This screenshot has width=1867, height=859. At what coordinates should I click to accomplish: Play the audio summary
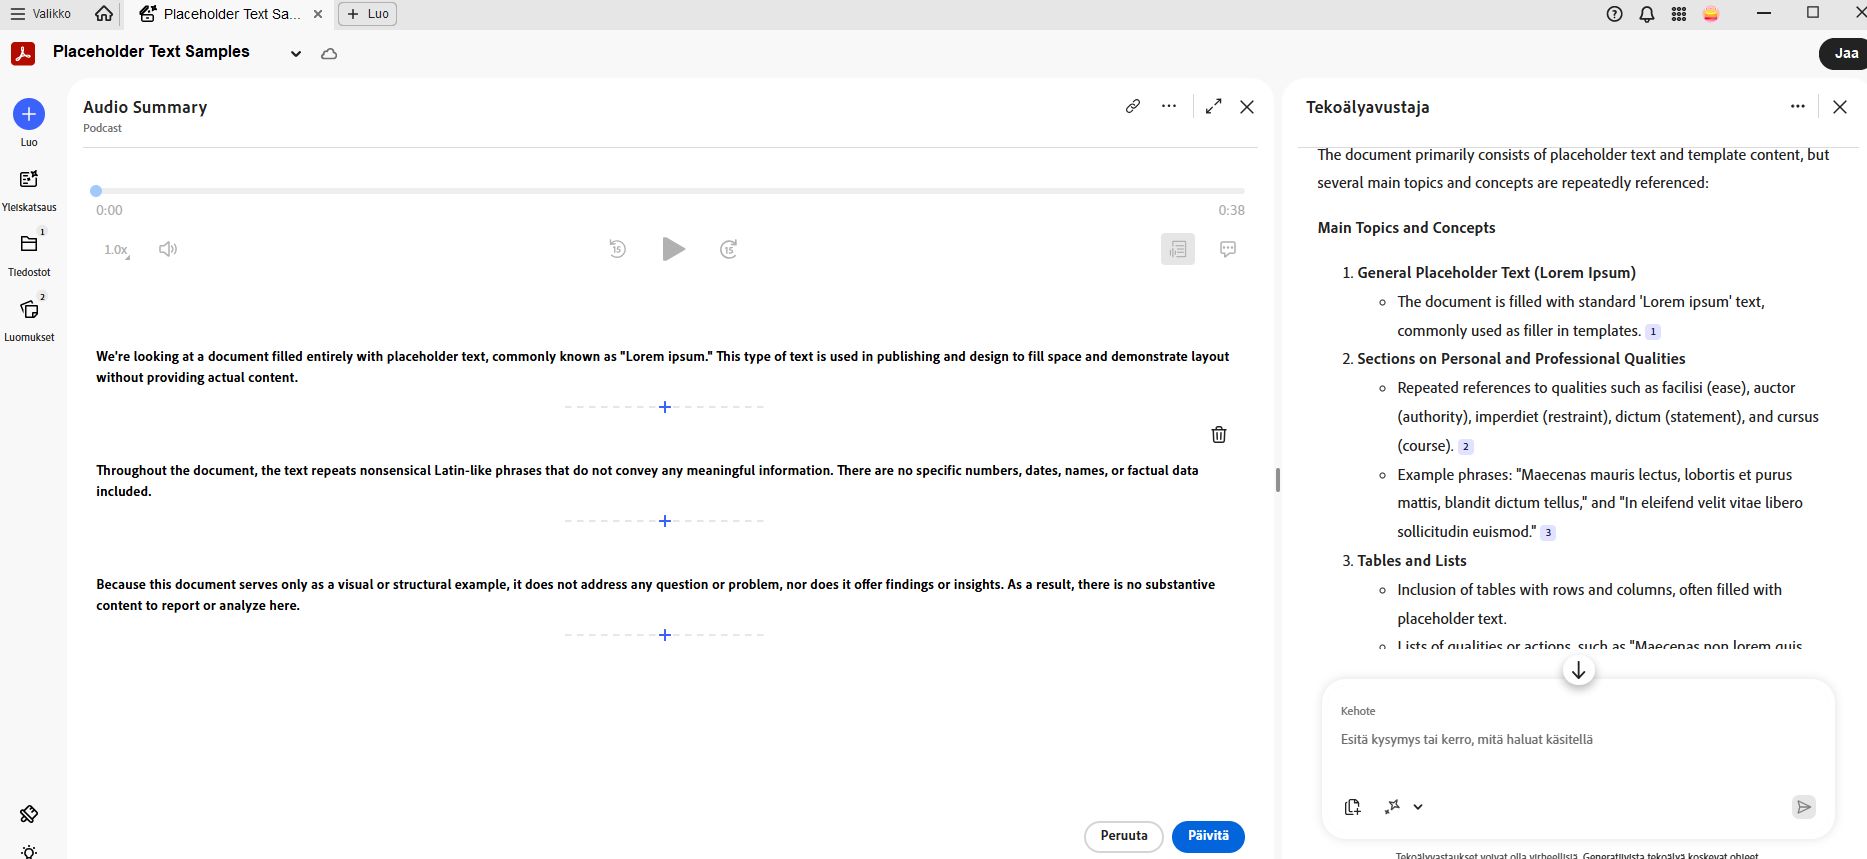point(674,249)
